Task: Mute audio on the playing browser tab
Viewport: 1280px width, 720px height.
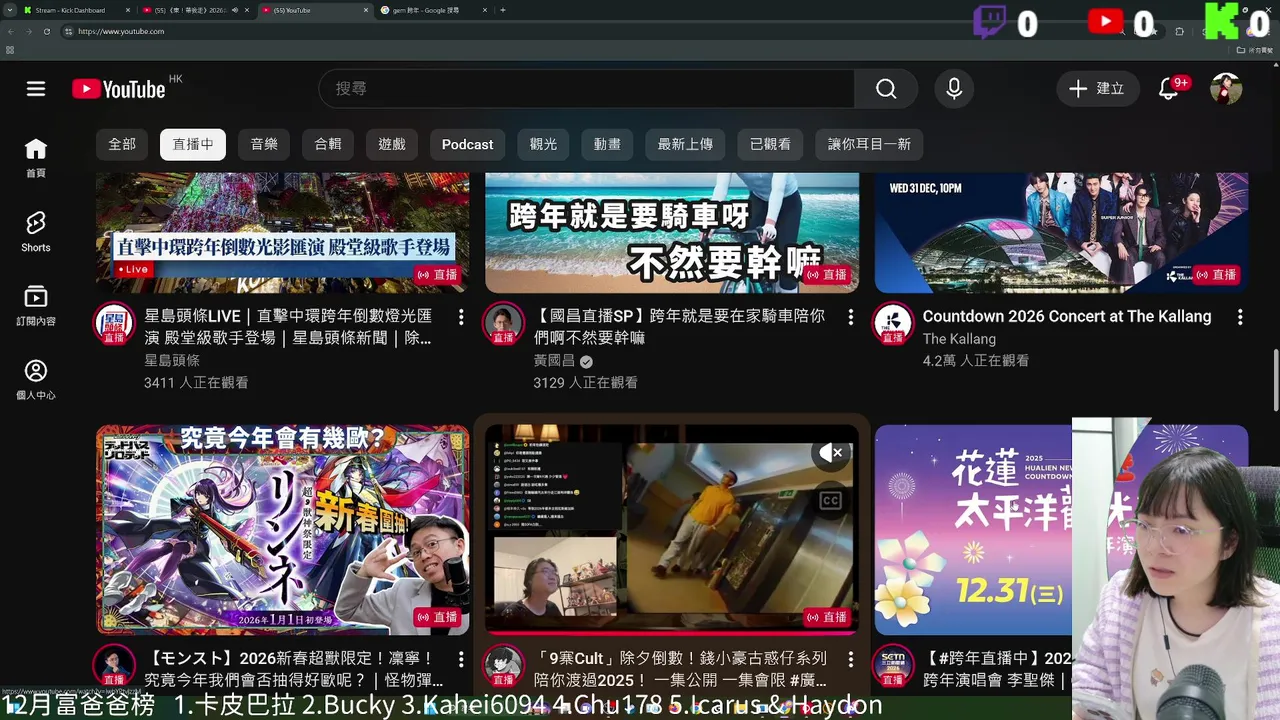Action: click(234, 10)
